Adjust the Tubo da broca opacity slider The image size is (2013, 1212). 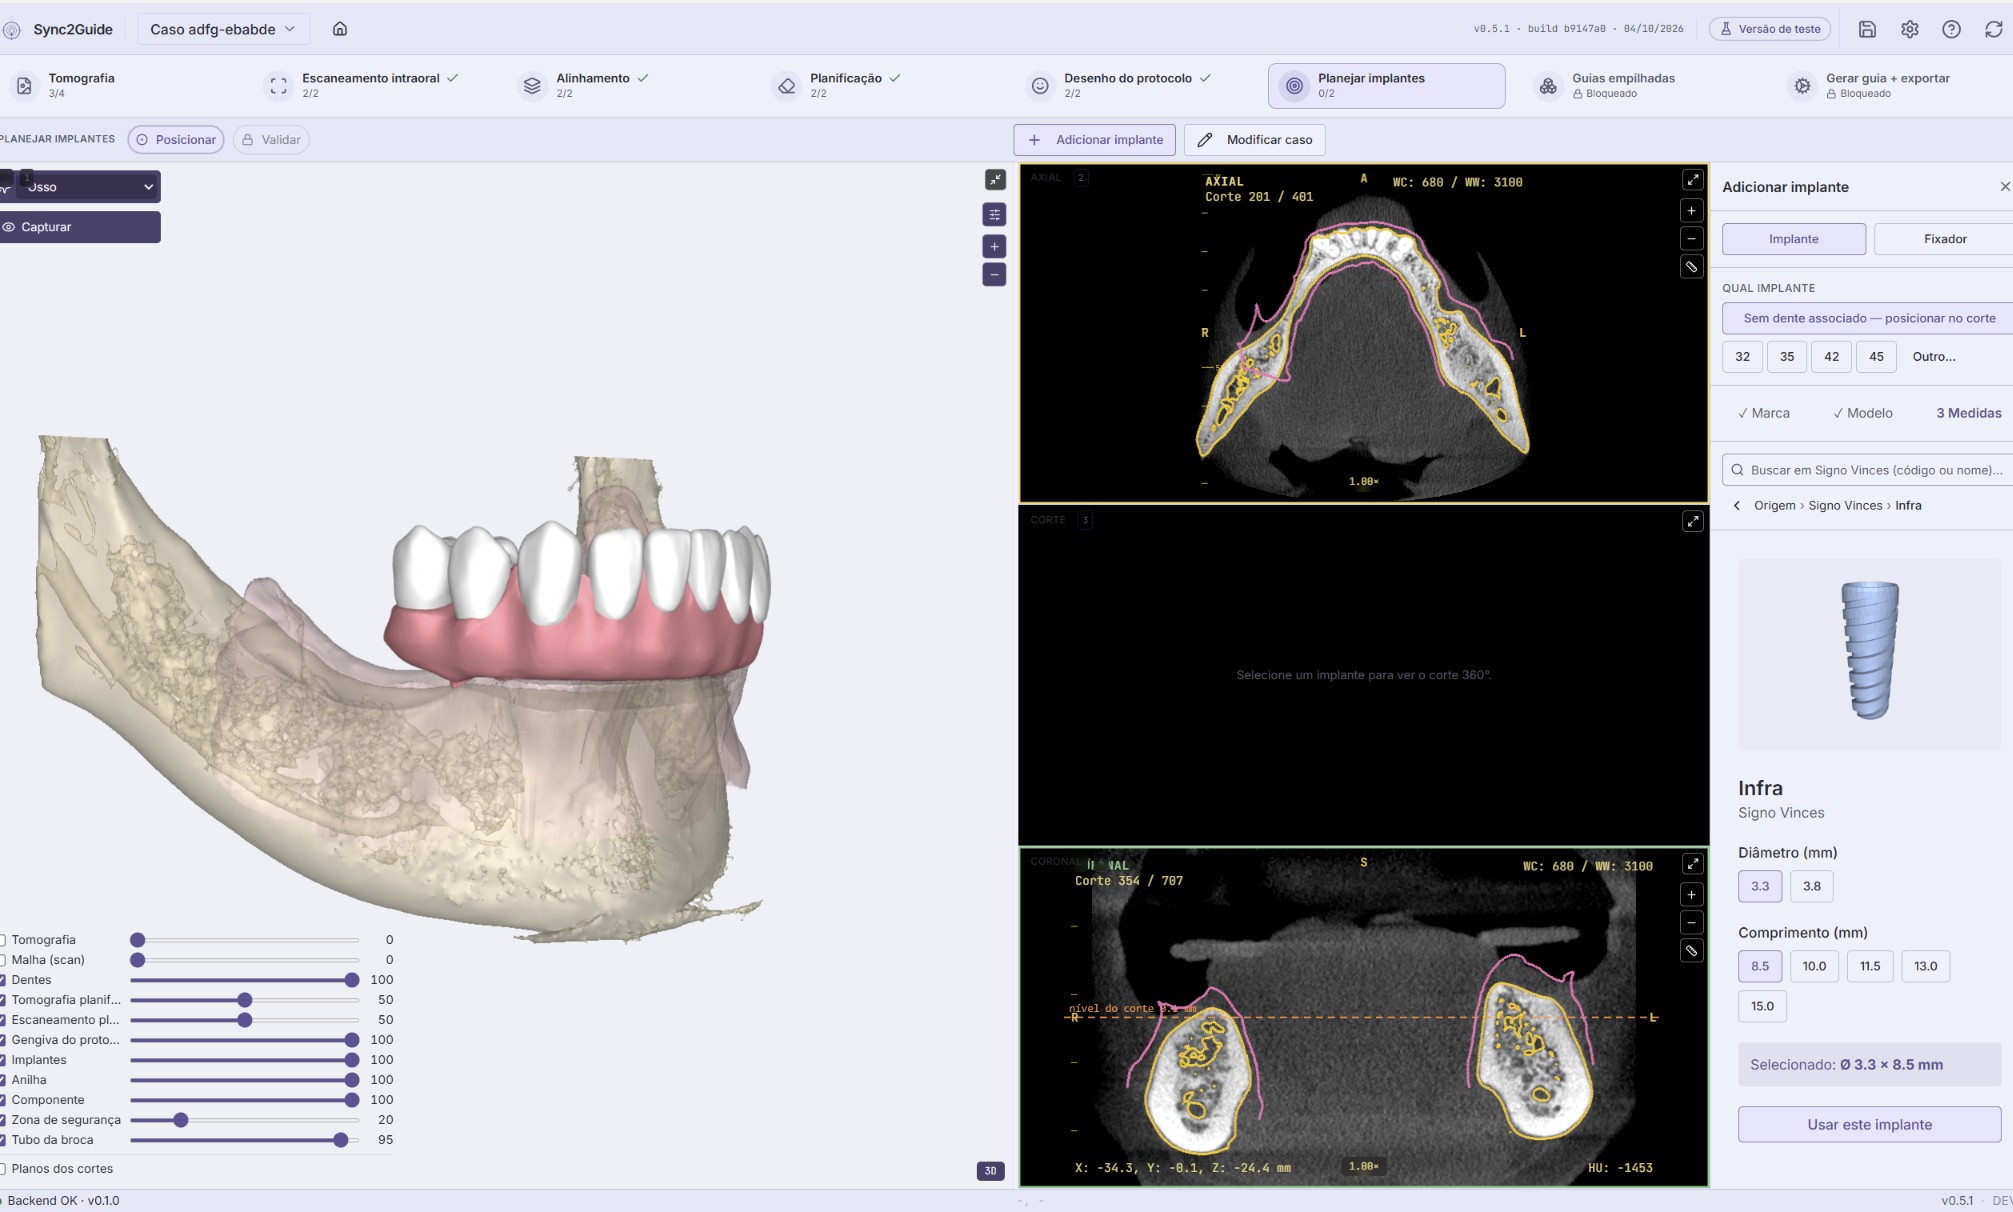tap(244, 1140)
